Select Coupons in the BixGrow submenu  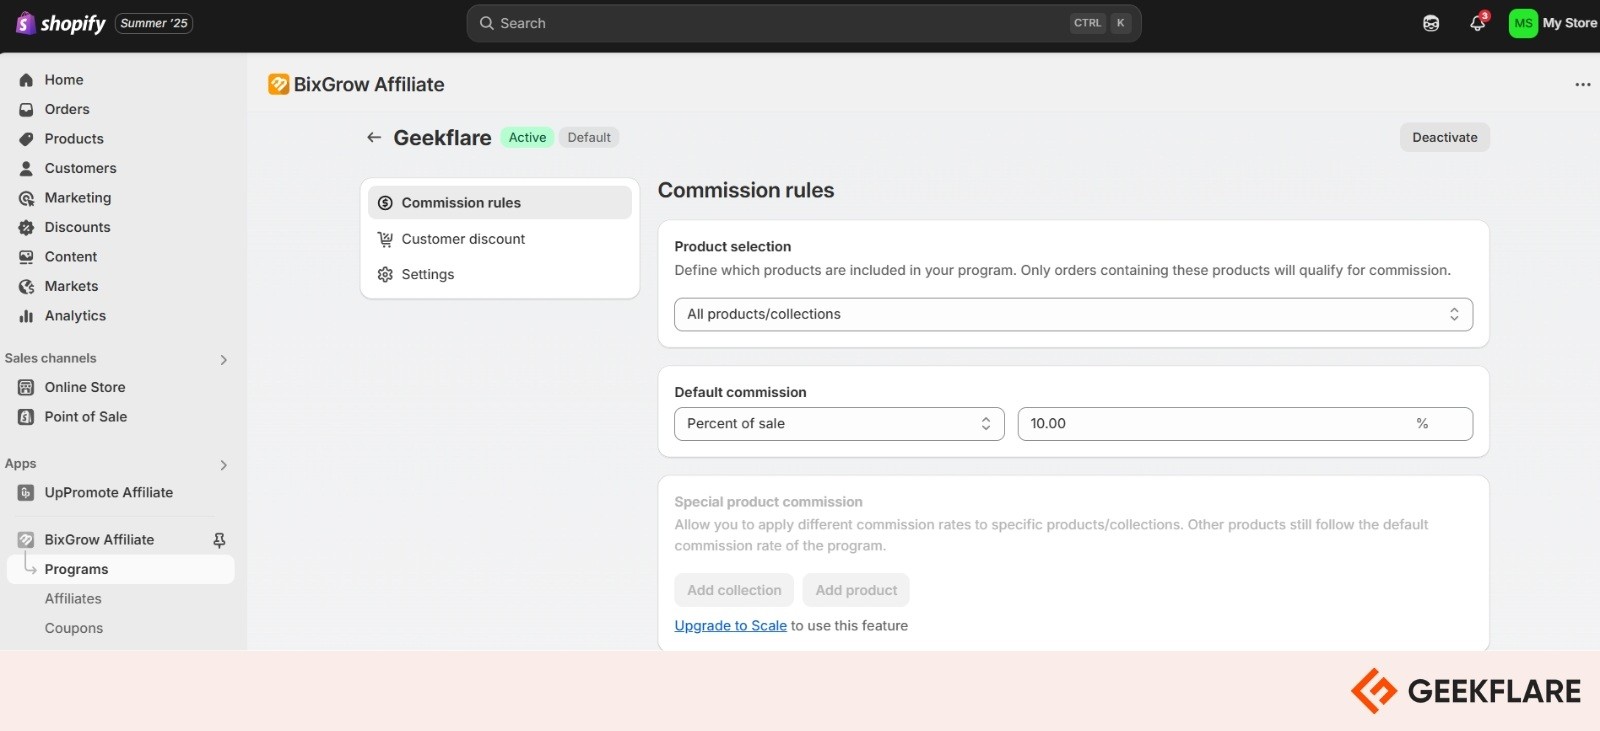tap(74, 628)
